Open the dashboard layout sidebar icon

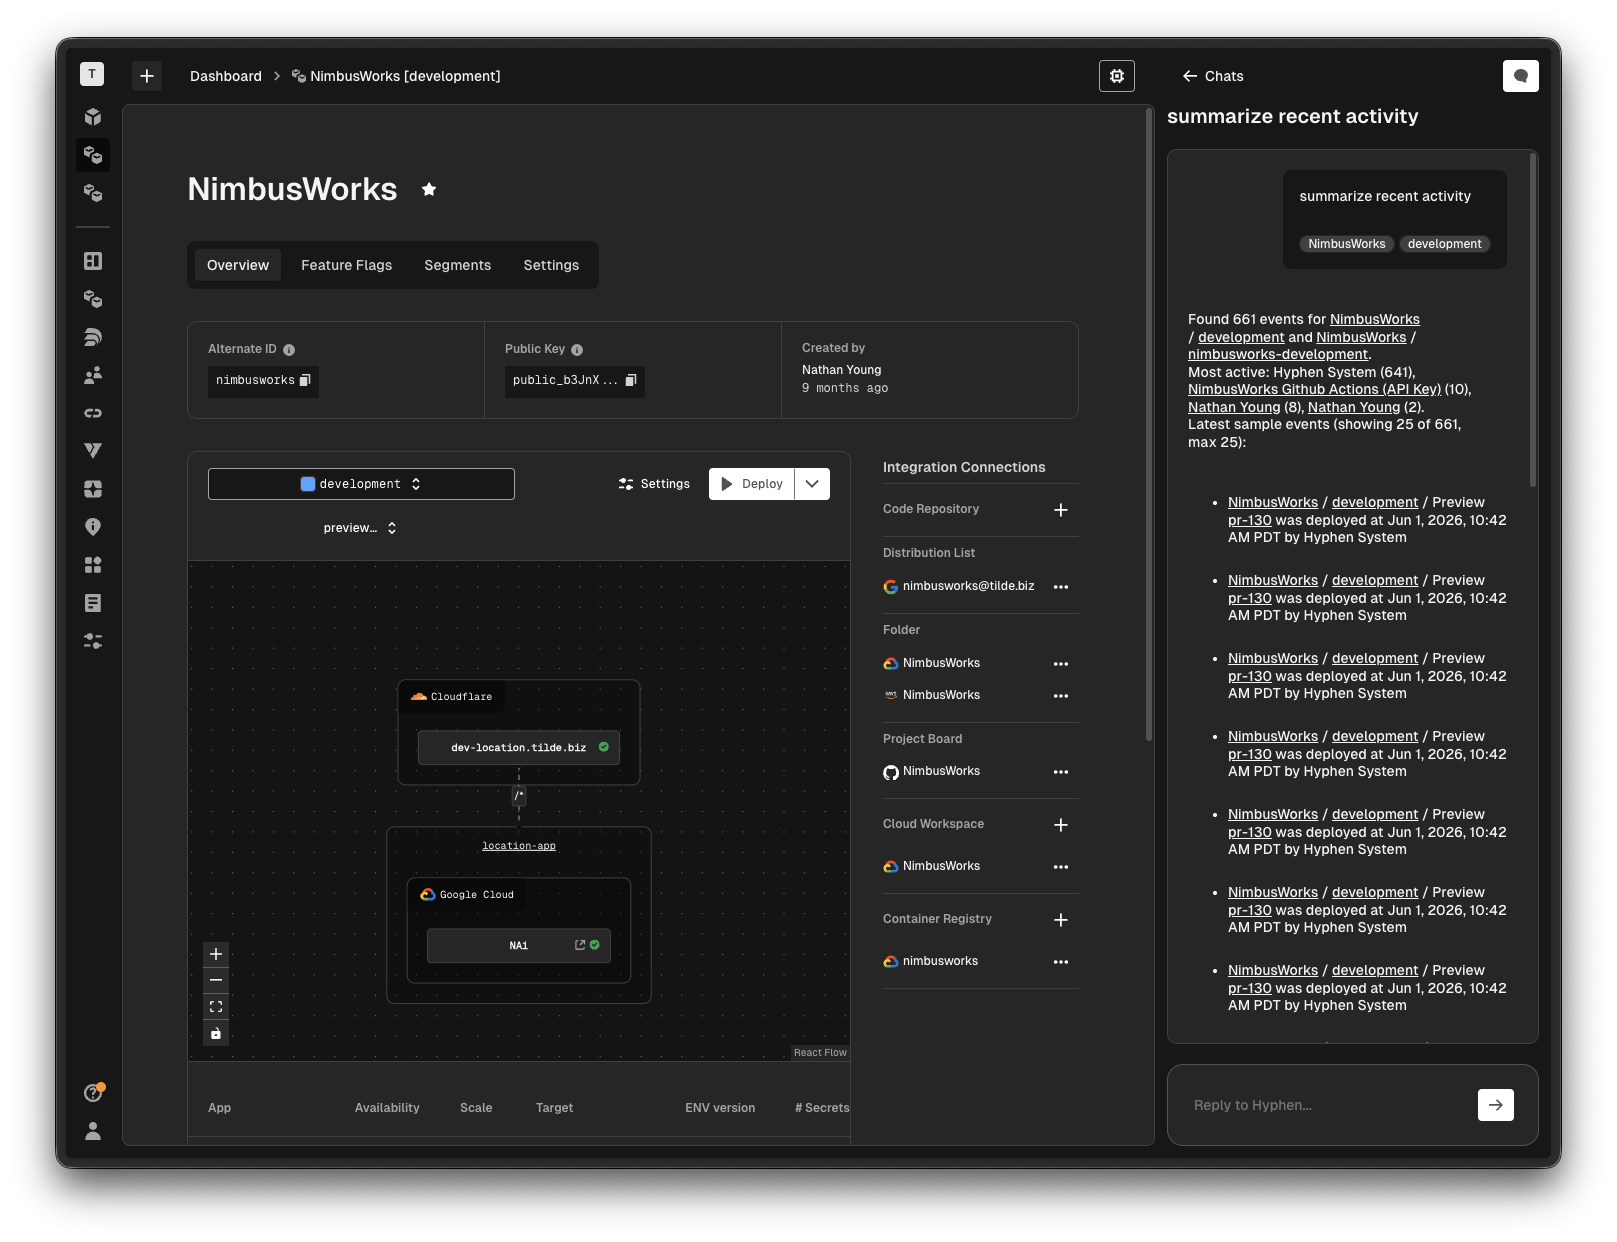[93, 261]
